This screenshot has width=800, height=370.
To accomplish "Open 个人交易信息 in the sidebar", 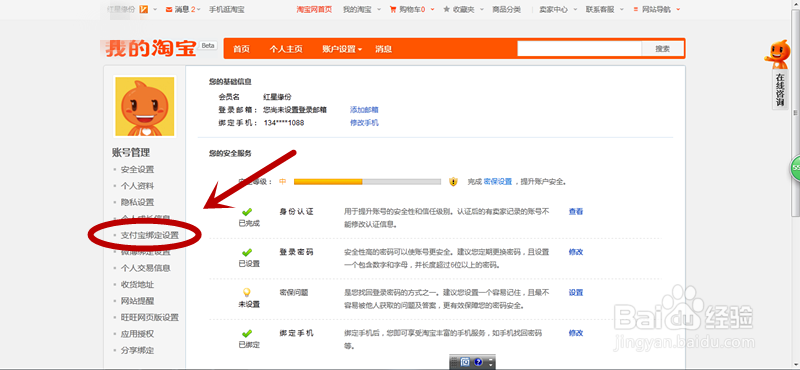I will click(145, 268).
